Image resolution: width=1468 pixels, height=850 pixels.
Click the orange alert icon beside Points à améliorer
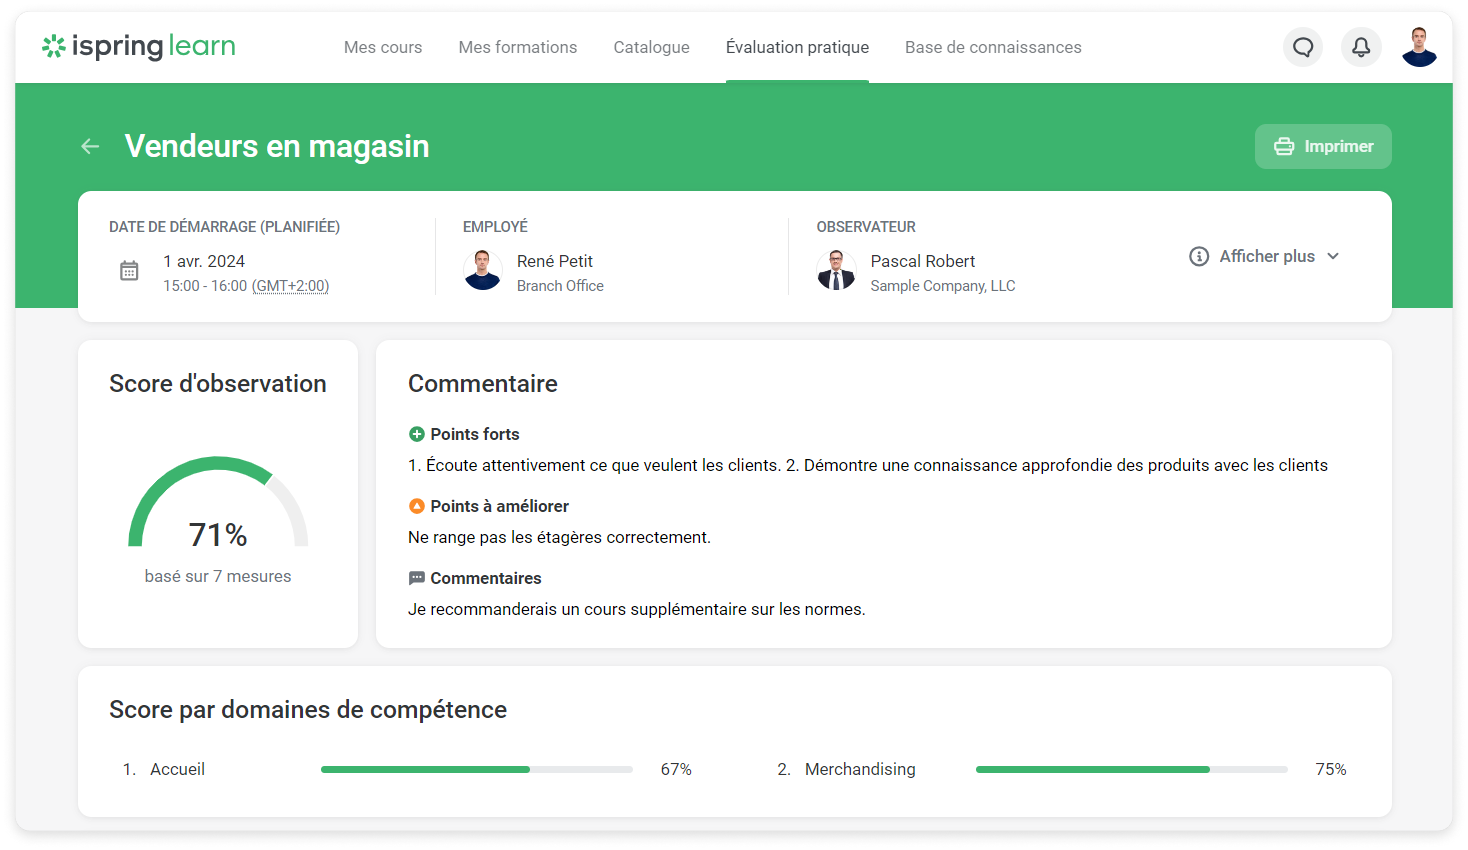(416, 506)
